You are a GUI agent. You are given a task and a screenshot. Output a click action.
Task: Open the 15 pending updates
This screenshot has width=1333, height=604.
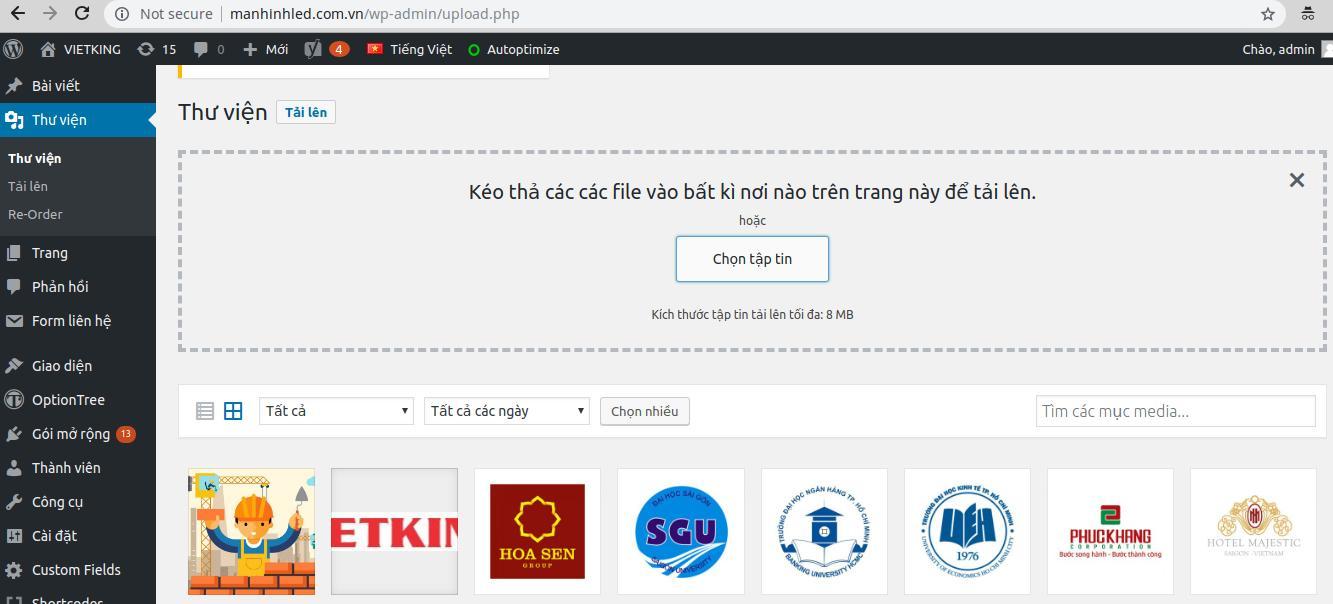157,49
